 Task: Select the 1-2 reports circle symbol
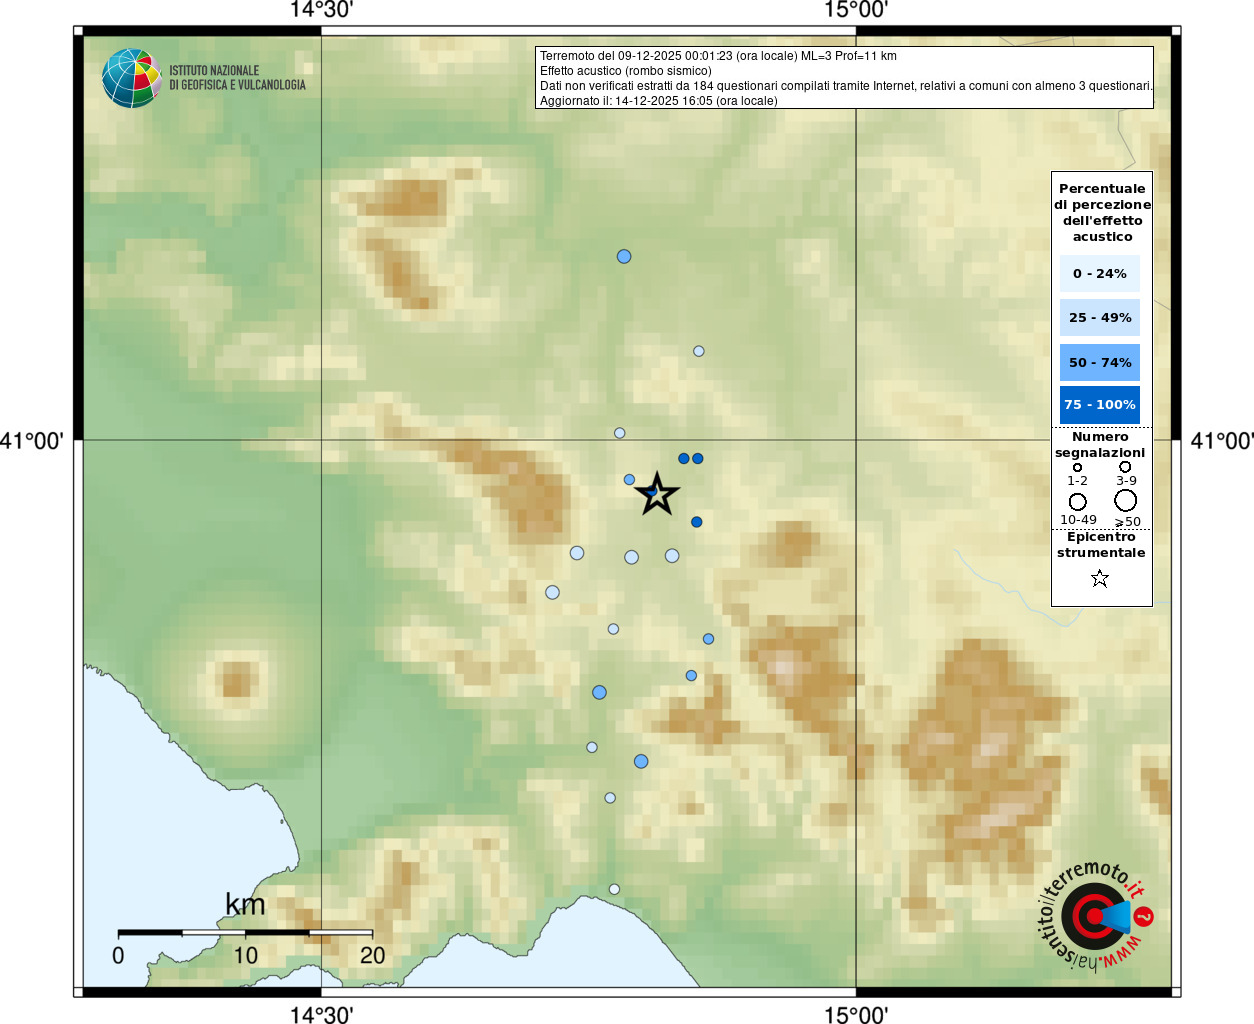(x=1077, y=467)
